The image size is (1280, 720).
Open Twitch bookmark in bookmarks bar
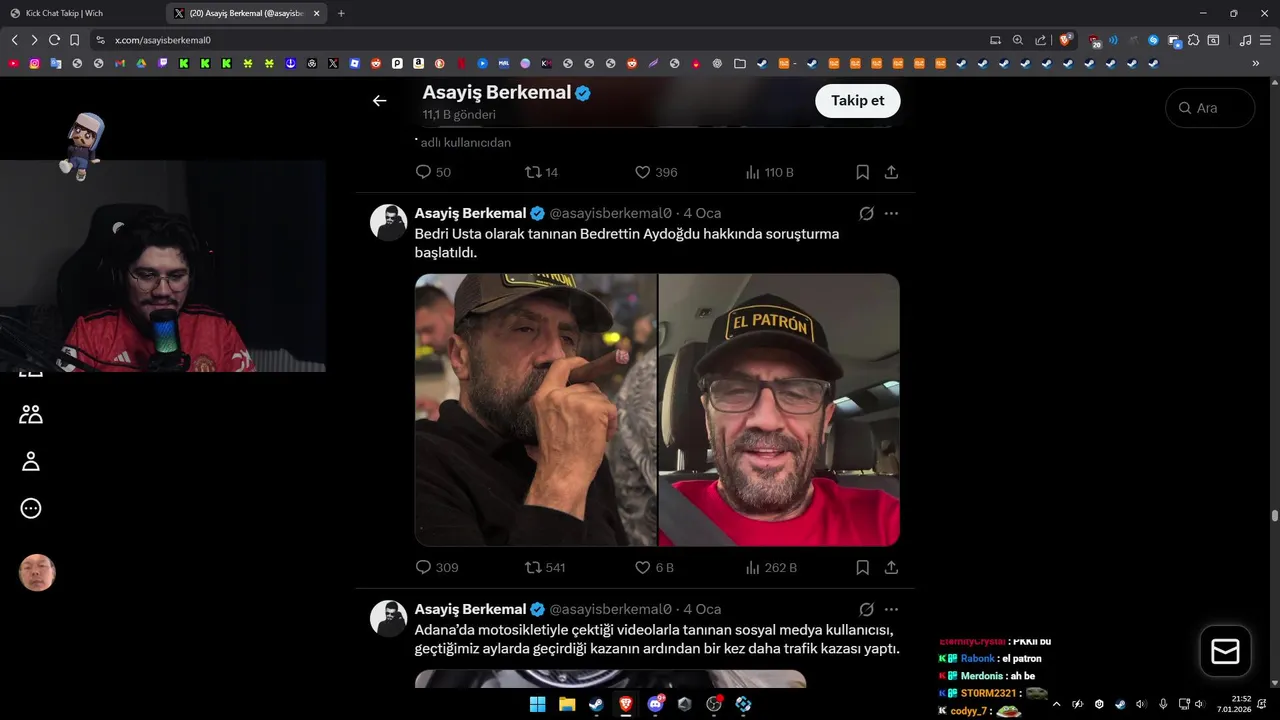coord(163,63)
